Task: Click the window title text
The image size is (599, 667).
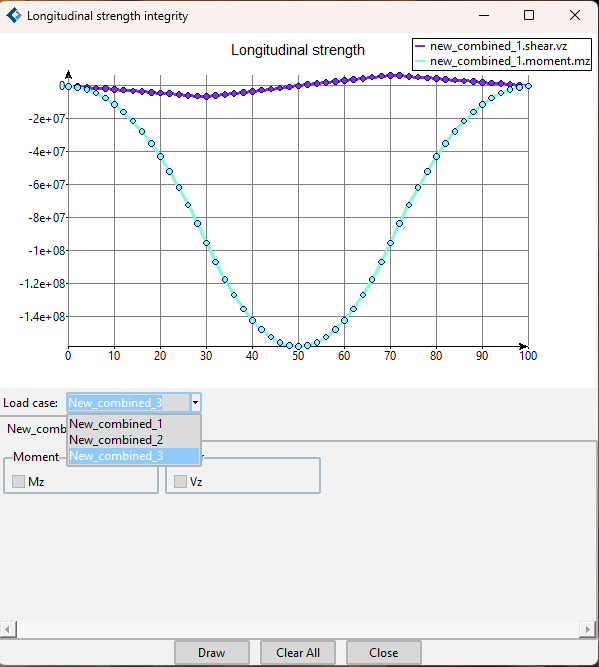Action: pyautogui.click(x=108, y=16)
